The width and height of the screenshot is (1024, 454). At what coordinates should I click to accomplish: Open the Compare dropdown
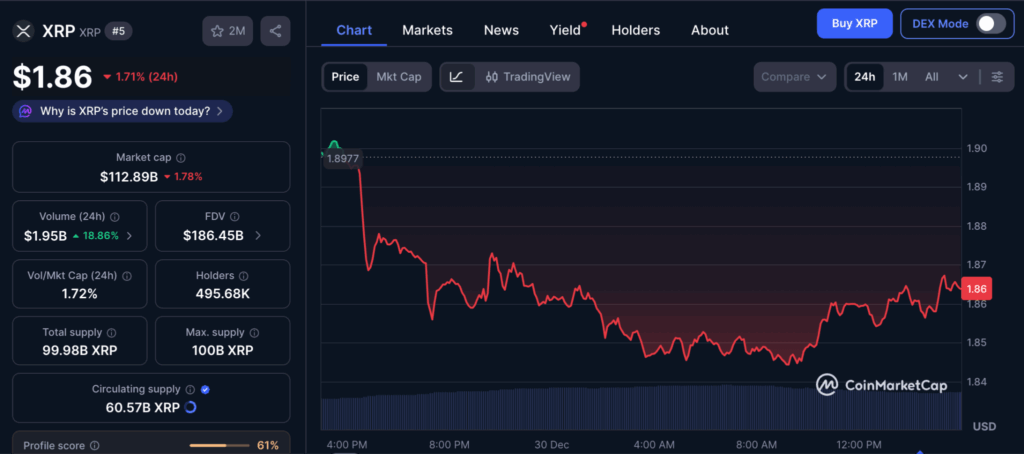point(794,77)
